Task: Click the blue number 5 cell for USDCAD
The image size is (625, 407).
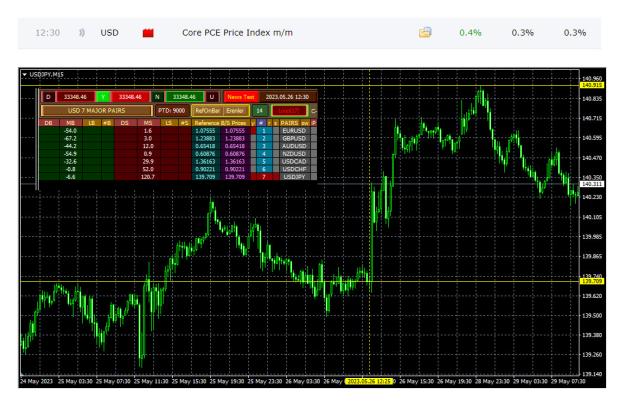Action: (x=264, y=161)
